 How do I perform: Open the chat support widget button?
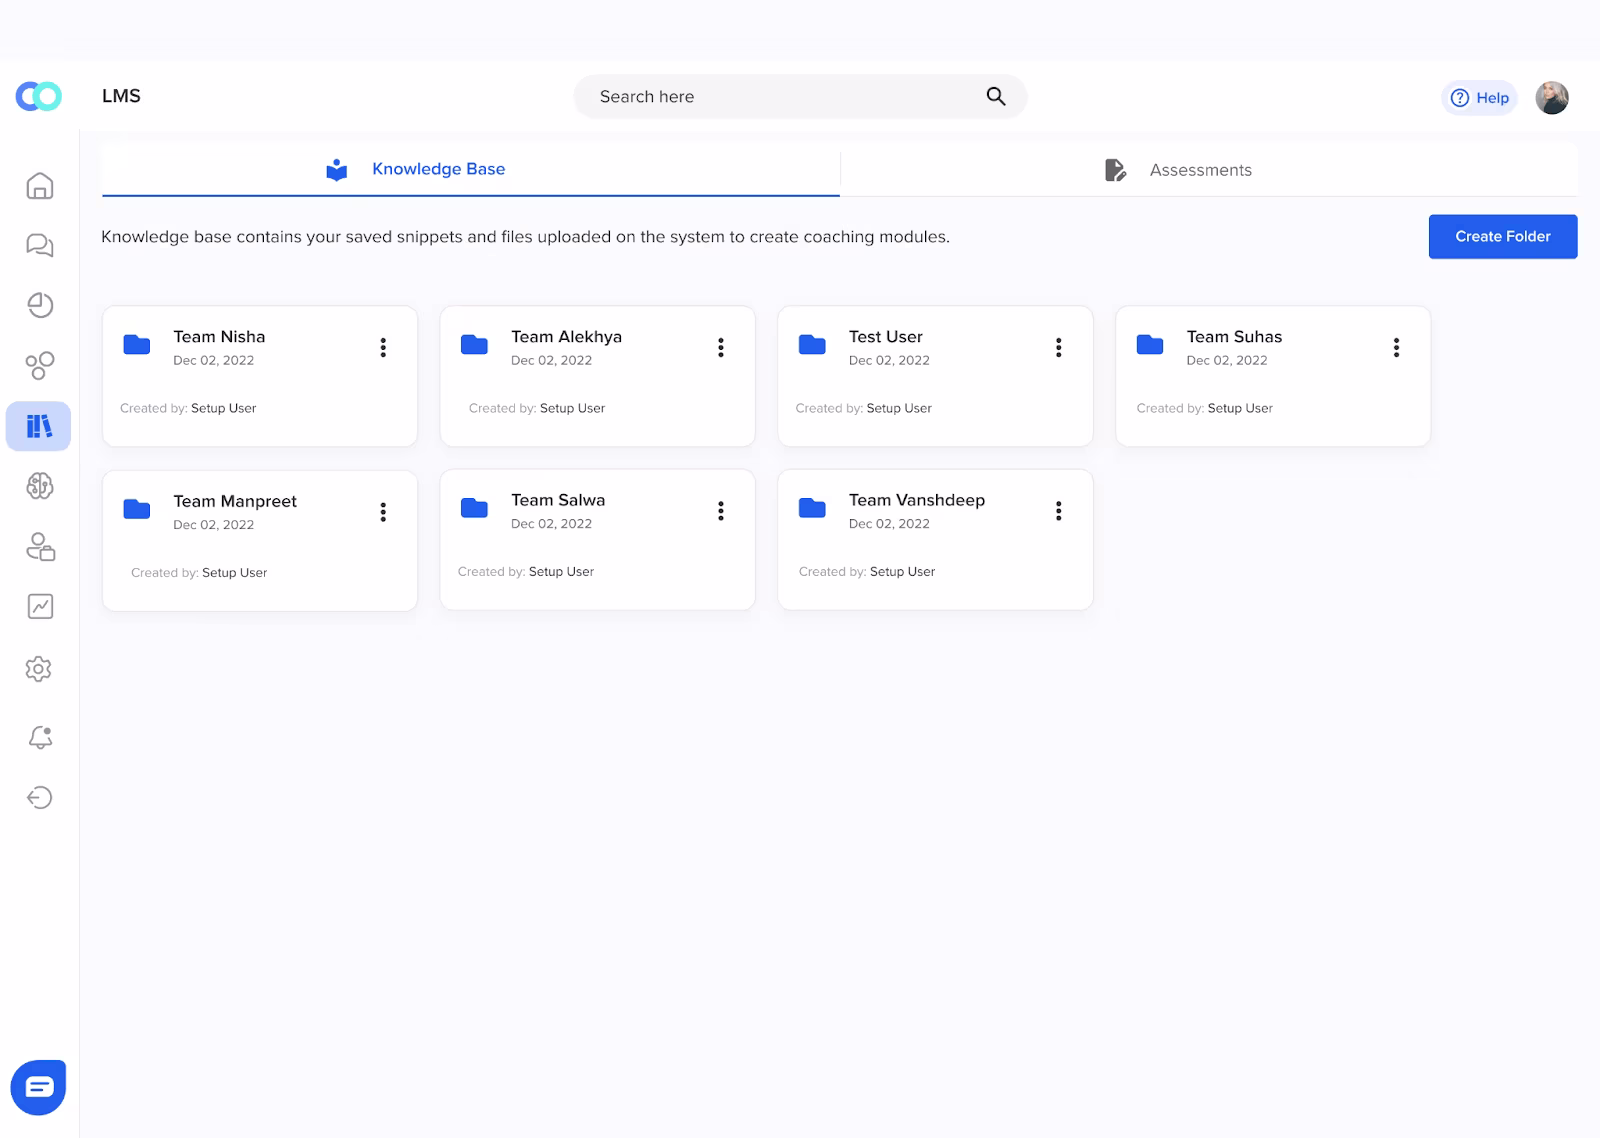pyautogui.click(x=38, y=1087)
